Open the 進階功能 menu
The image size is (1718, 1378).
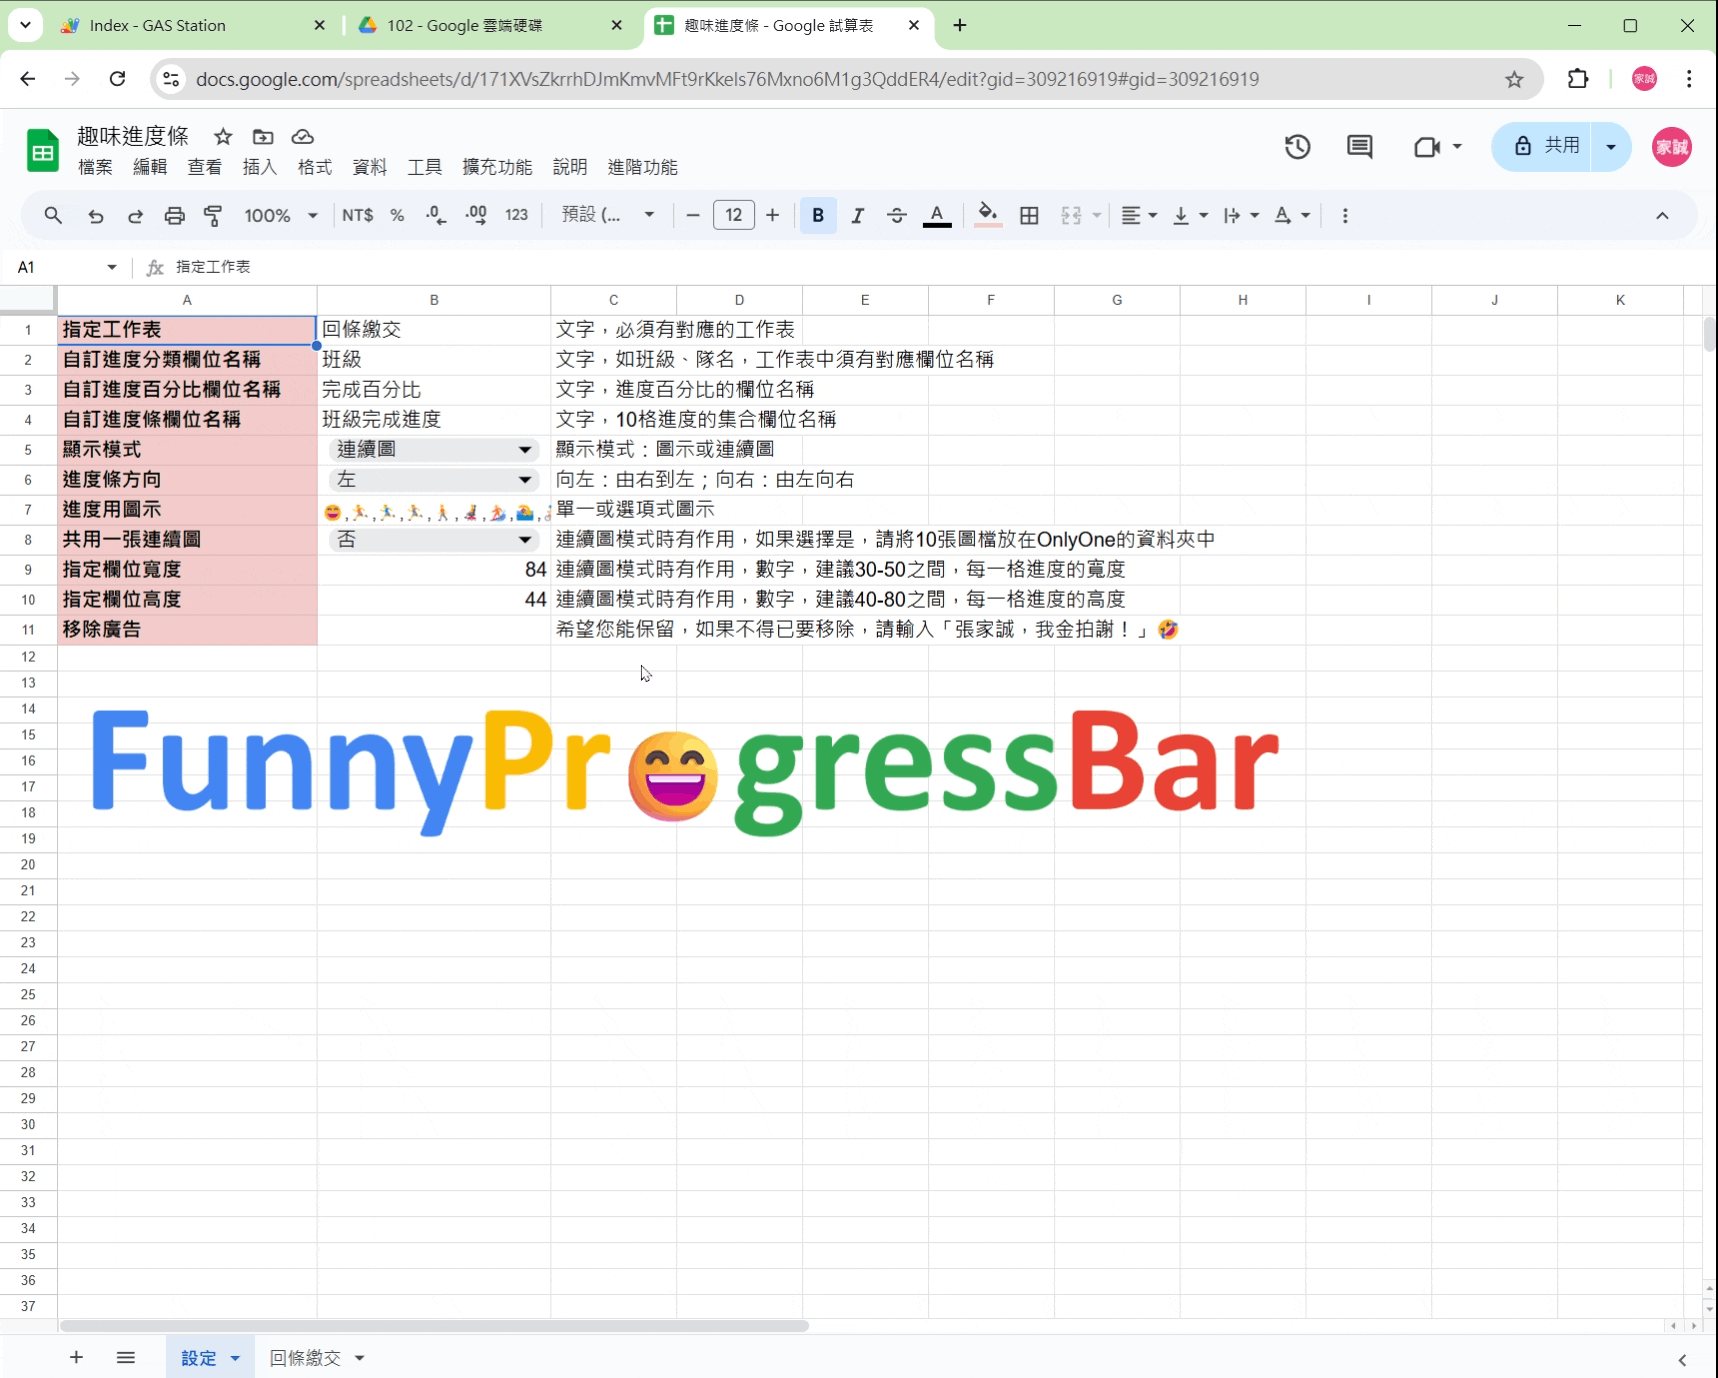click(643, 167)
